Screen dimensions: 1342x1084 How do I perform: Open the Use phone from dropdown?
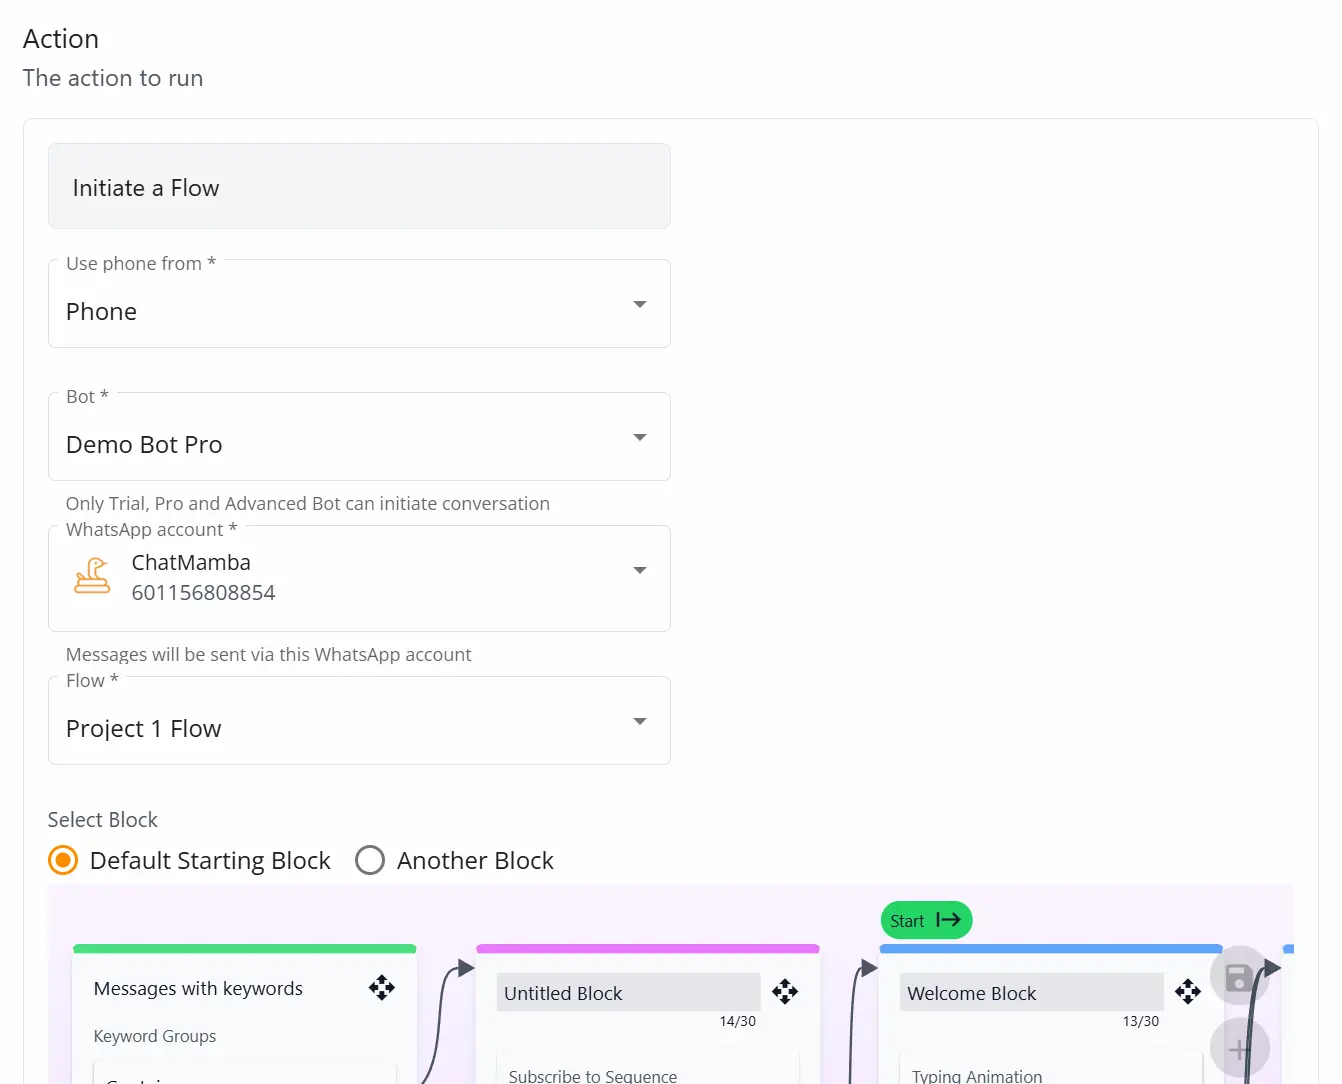point(639,304)
